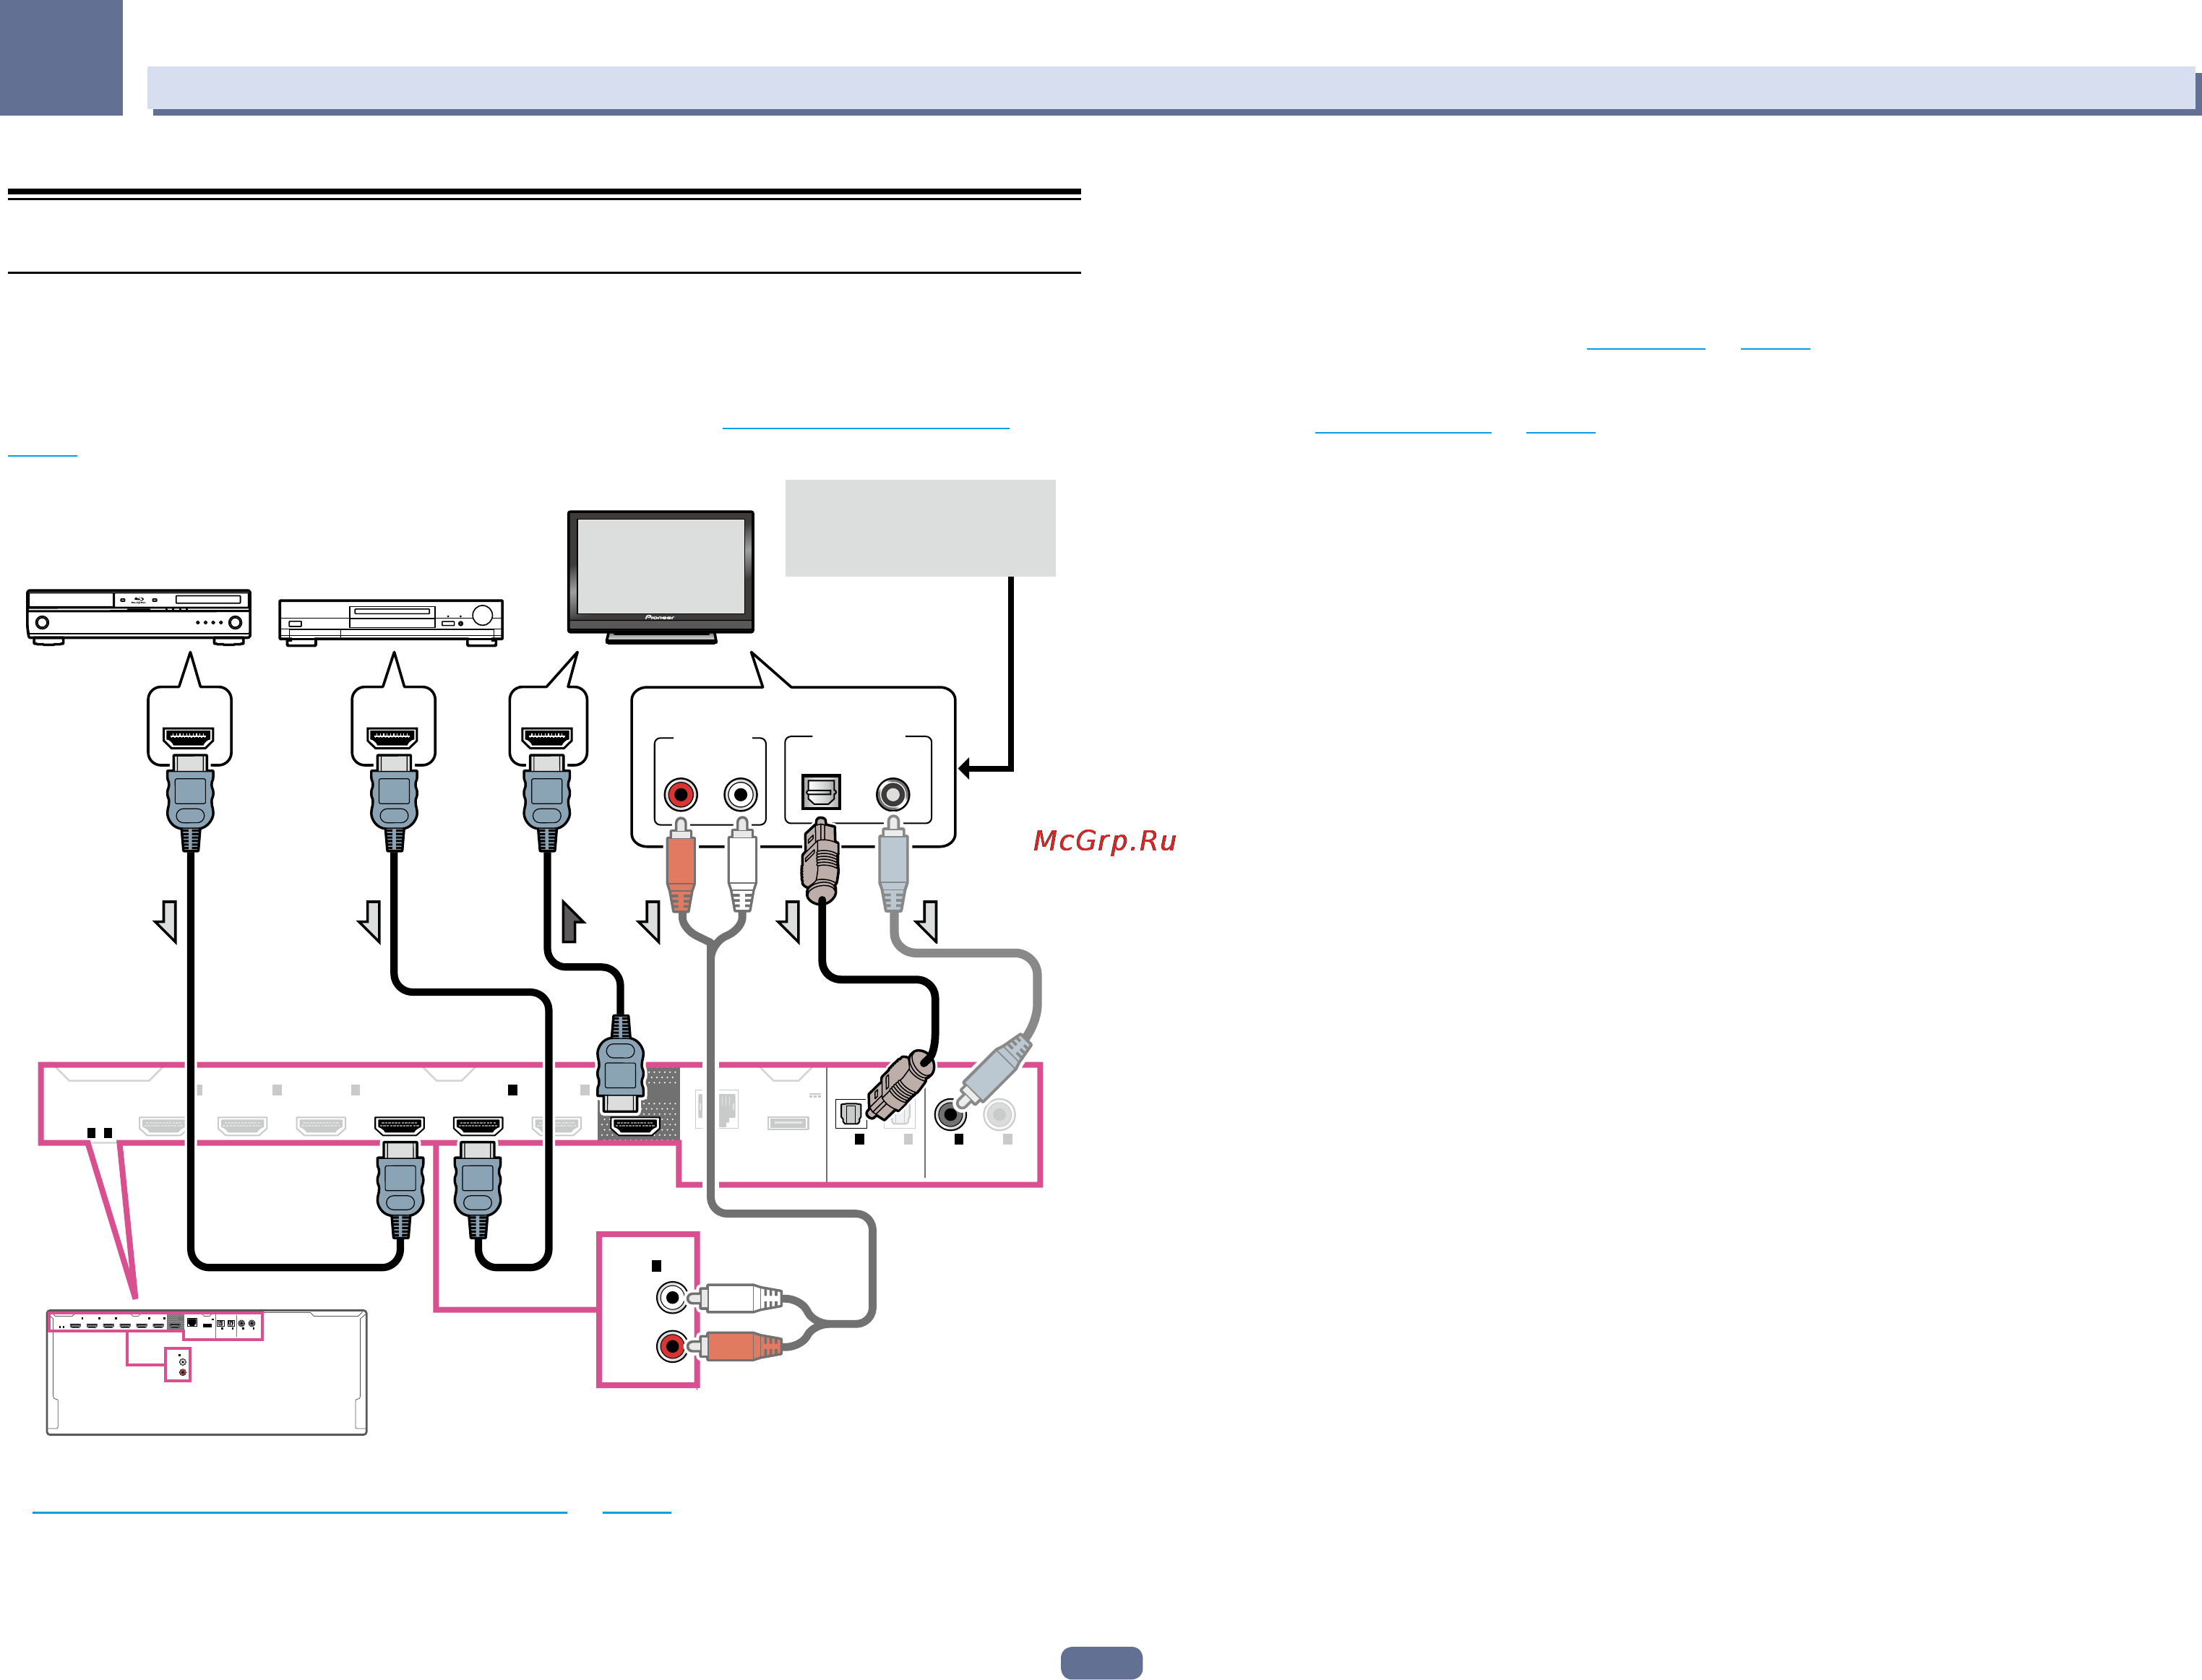Select the DVD player device illustration
The height and width of the screenshot is (1680, 2202).
(x=391, y=623)
